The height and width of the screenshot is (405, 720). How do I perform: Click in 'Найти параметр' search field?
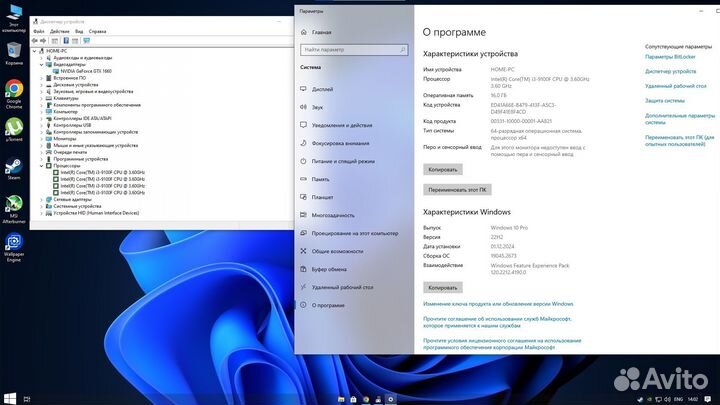[354, 50]
